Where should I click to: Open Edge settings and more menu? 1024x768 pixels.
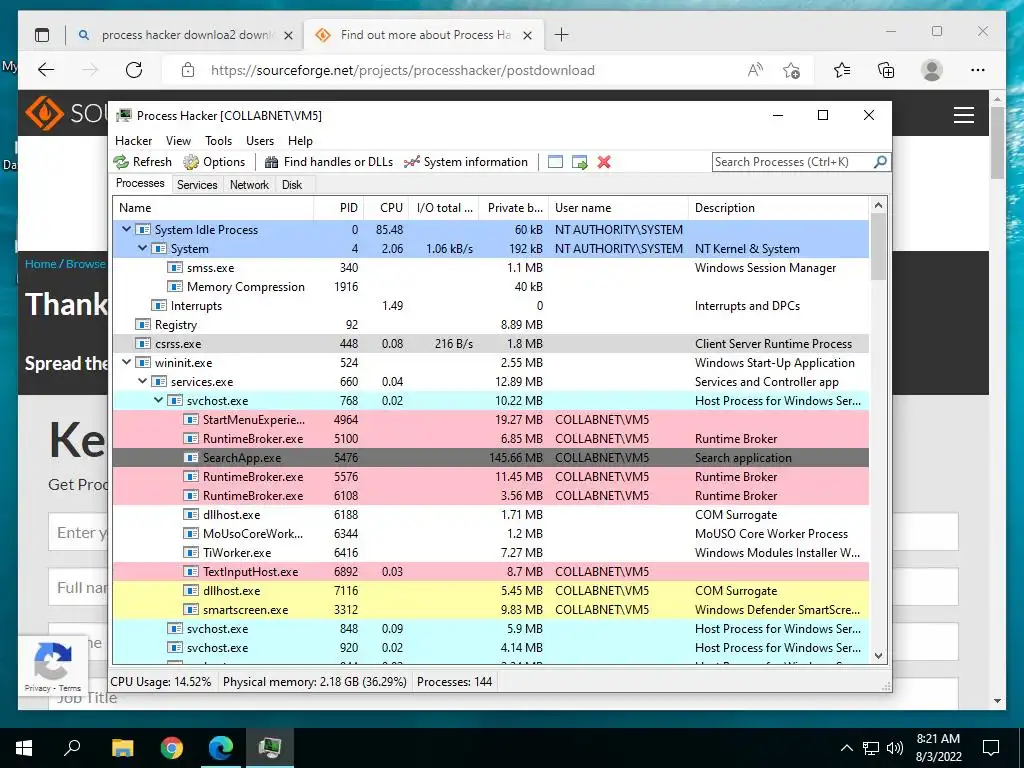pyautogui.click(x=978, y=70)
